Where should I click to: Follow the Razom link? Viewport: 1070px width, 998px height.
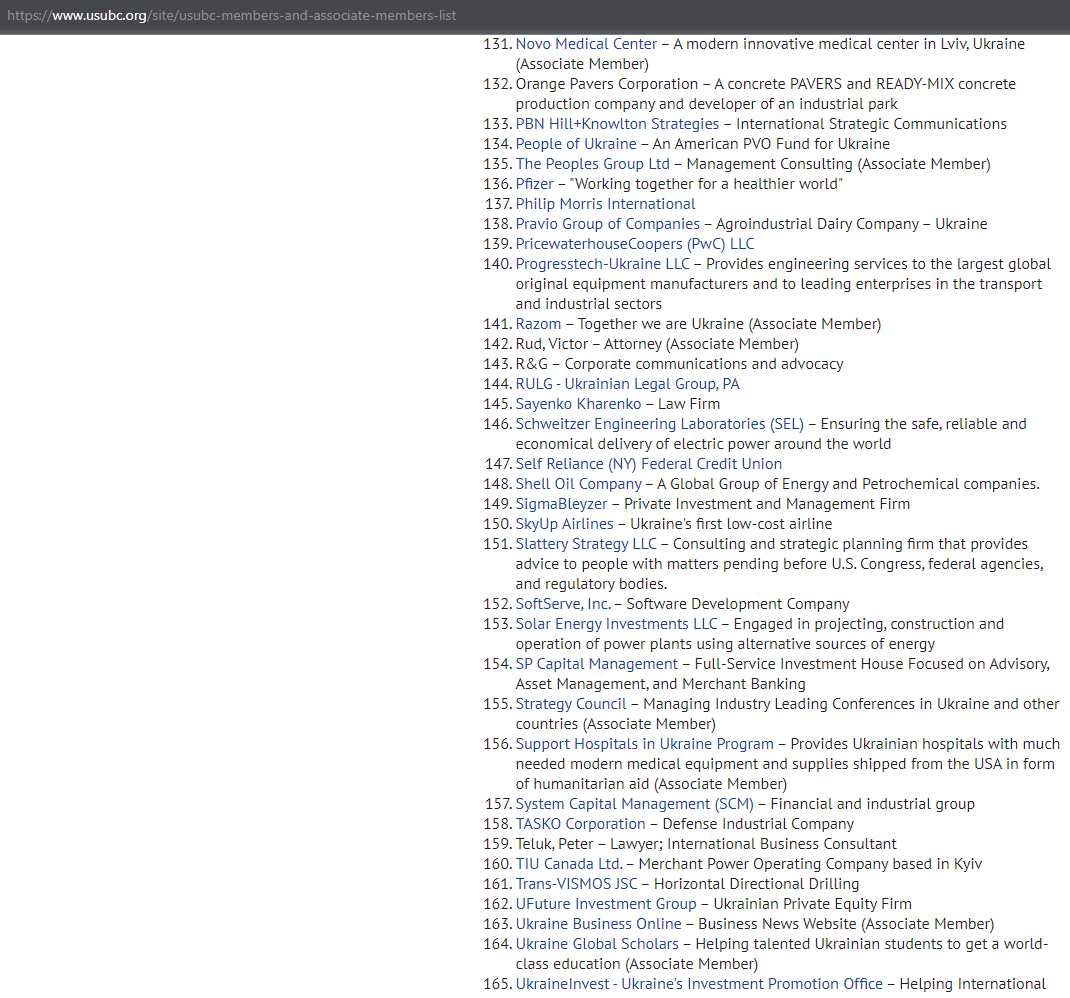[x=538, y=324]
